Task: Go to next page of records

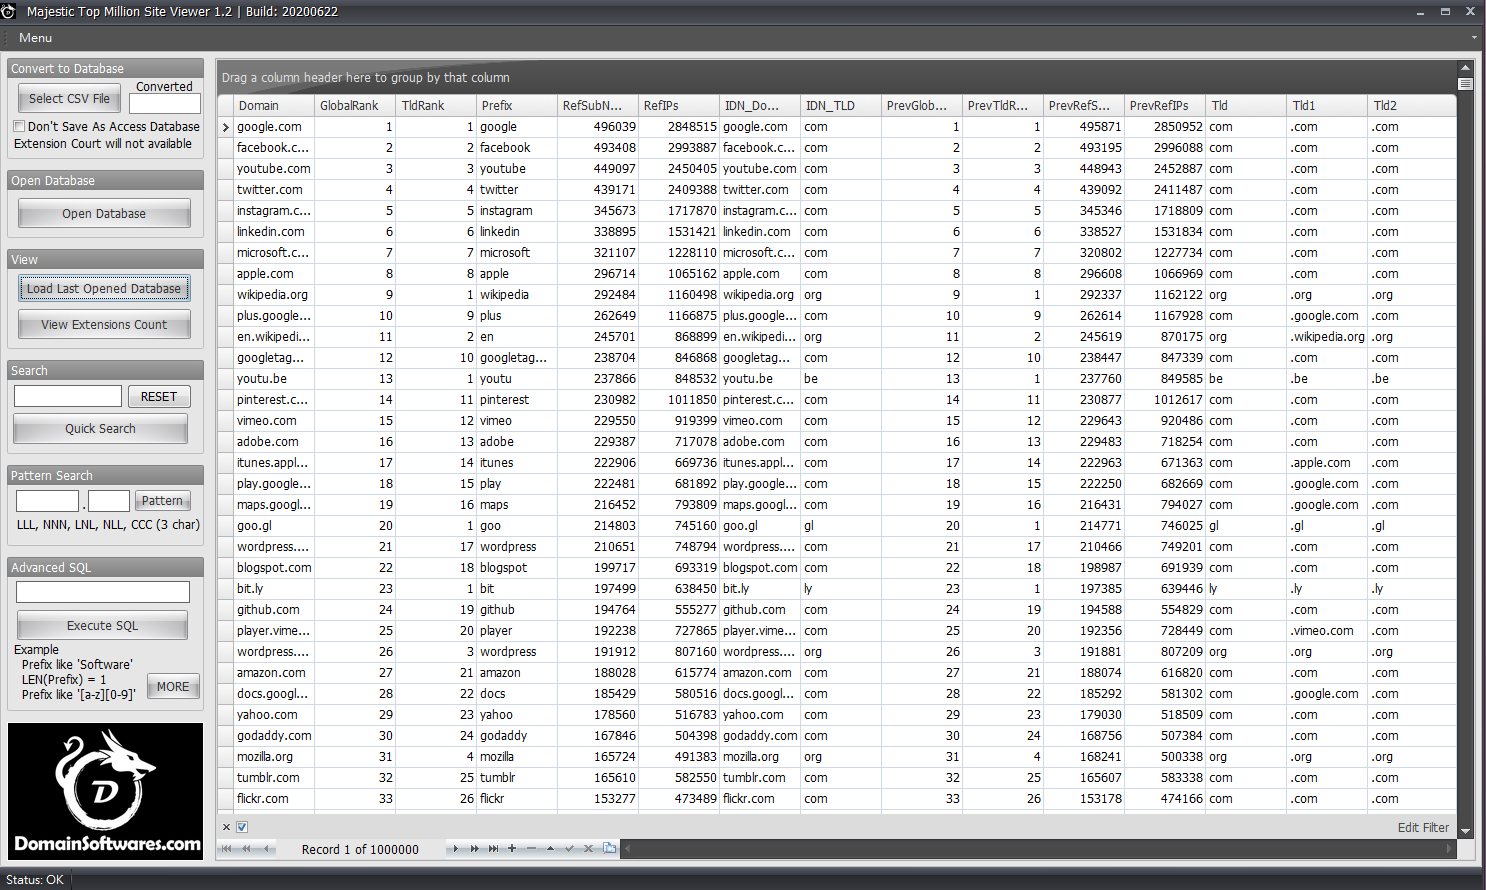Action: point(474,849)
